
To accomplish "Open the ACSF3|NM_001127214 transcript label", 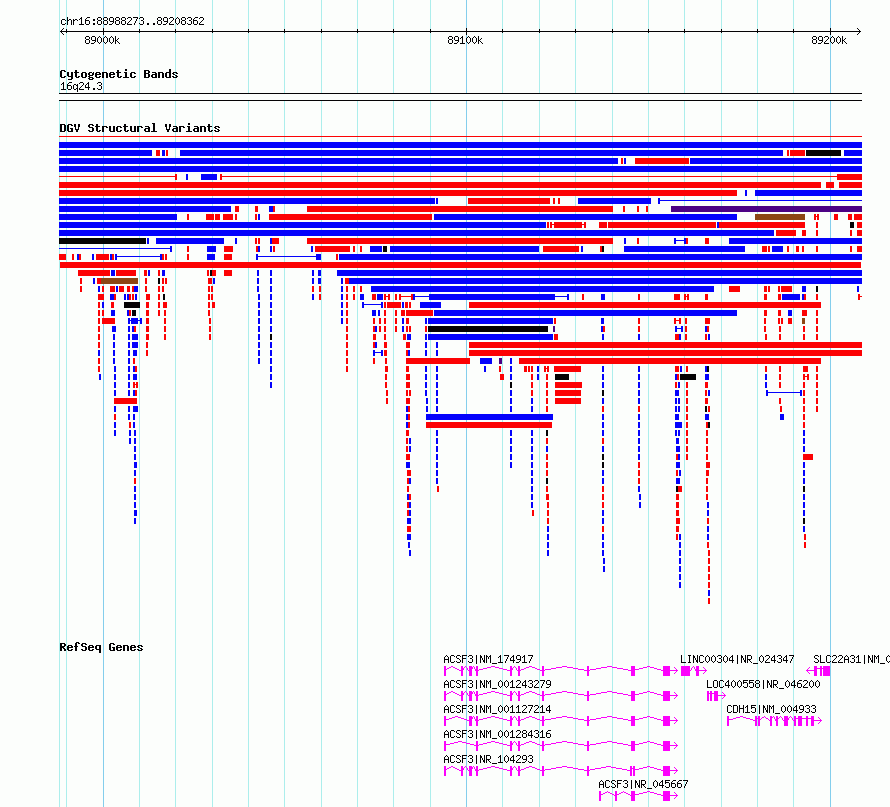I will coord(497,709).
